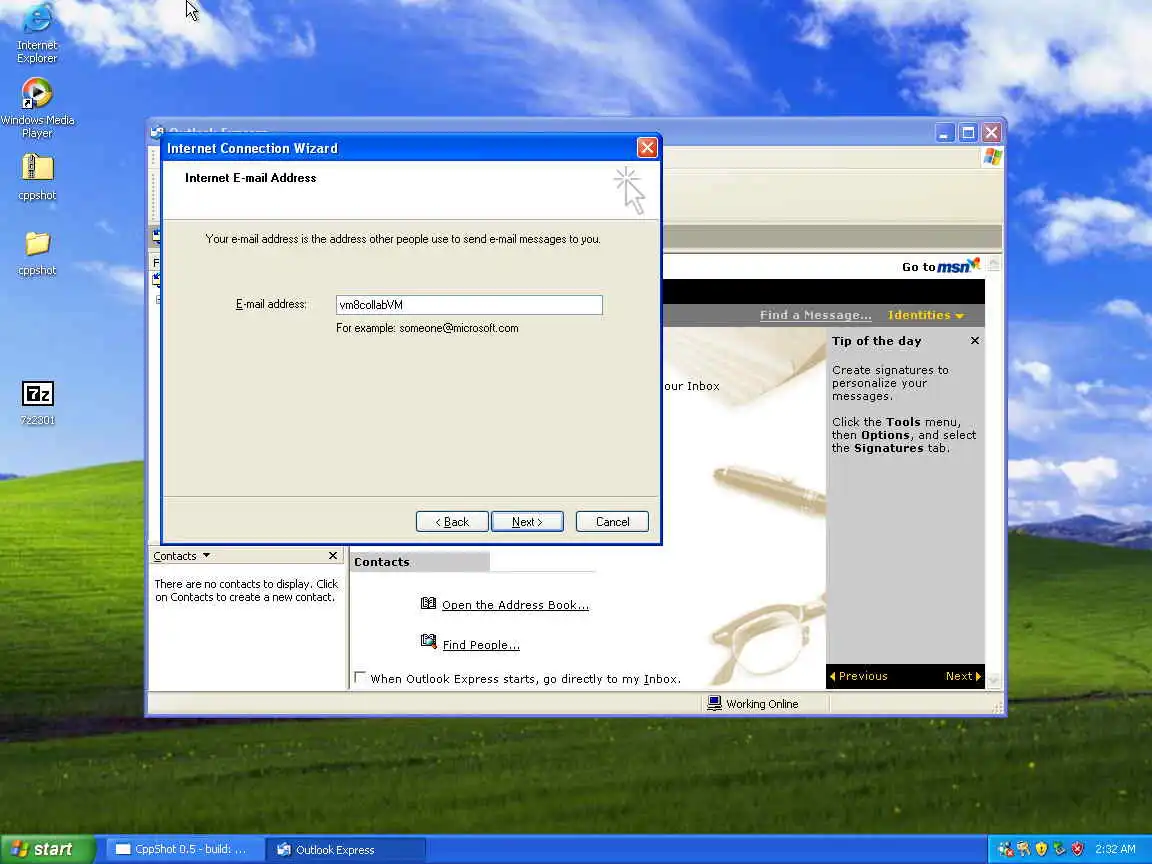Open the Internet Explorer desktop icon
The image size is (1152, 864).
[37, 33]
